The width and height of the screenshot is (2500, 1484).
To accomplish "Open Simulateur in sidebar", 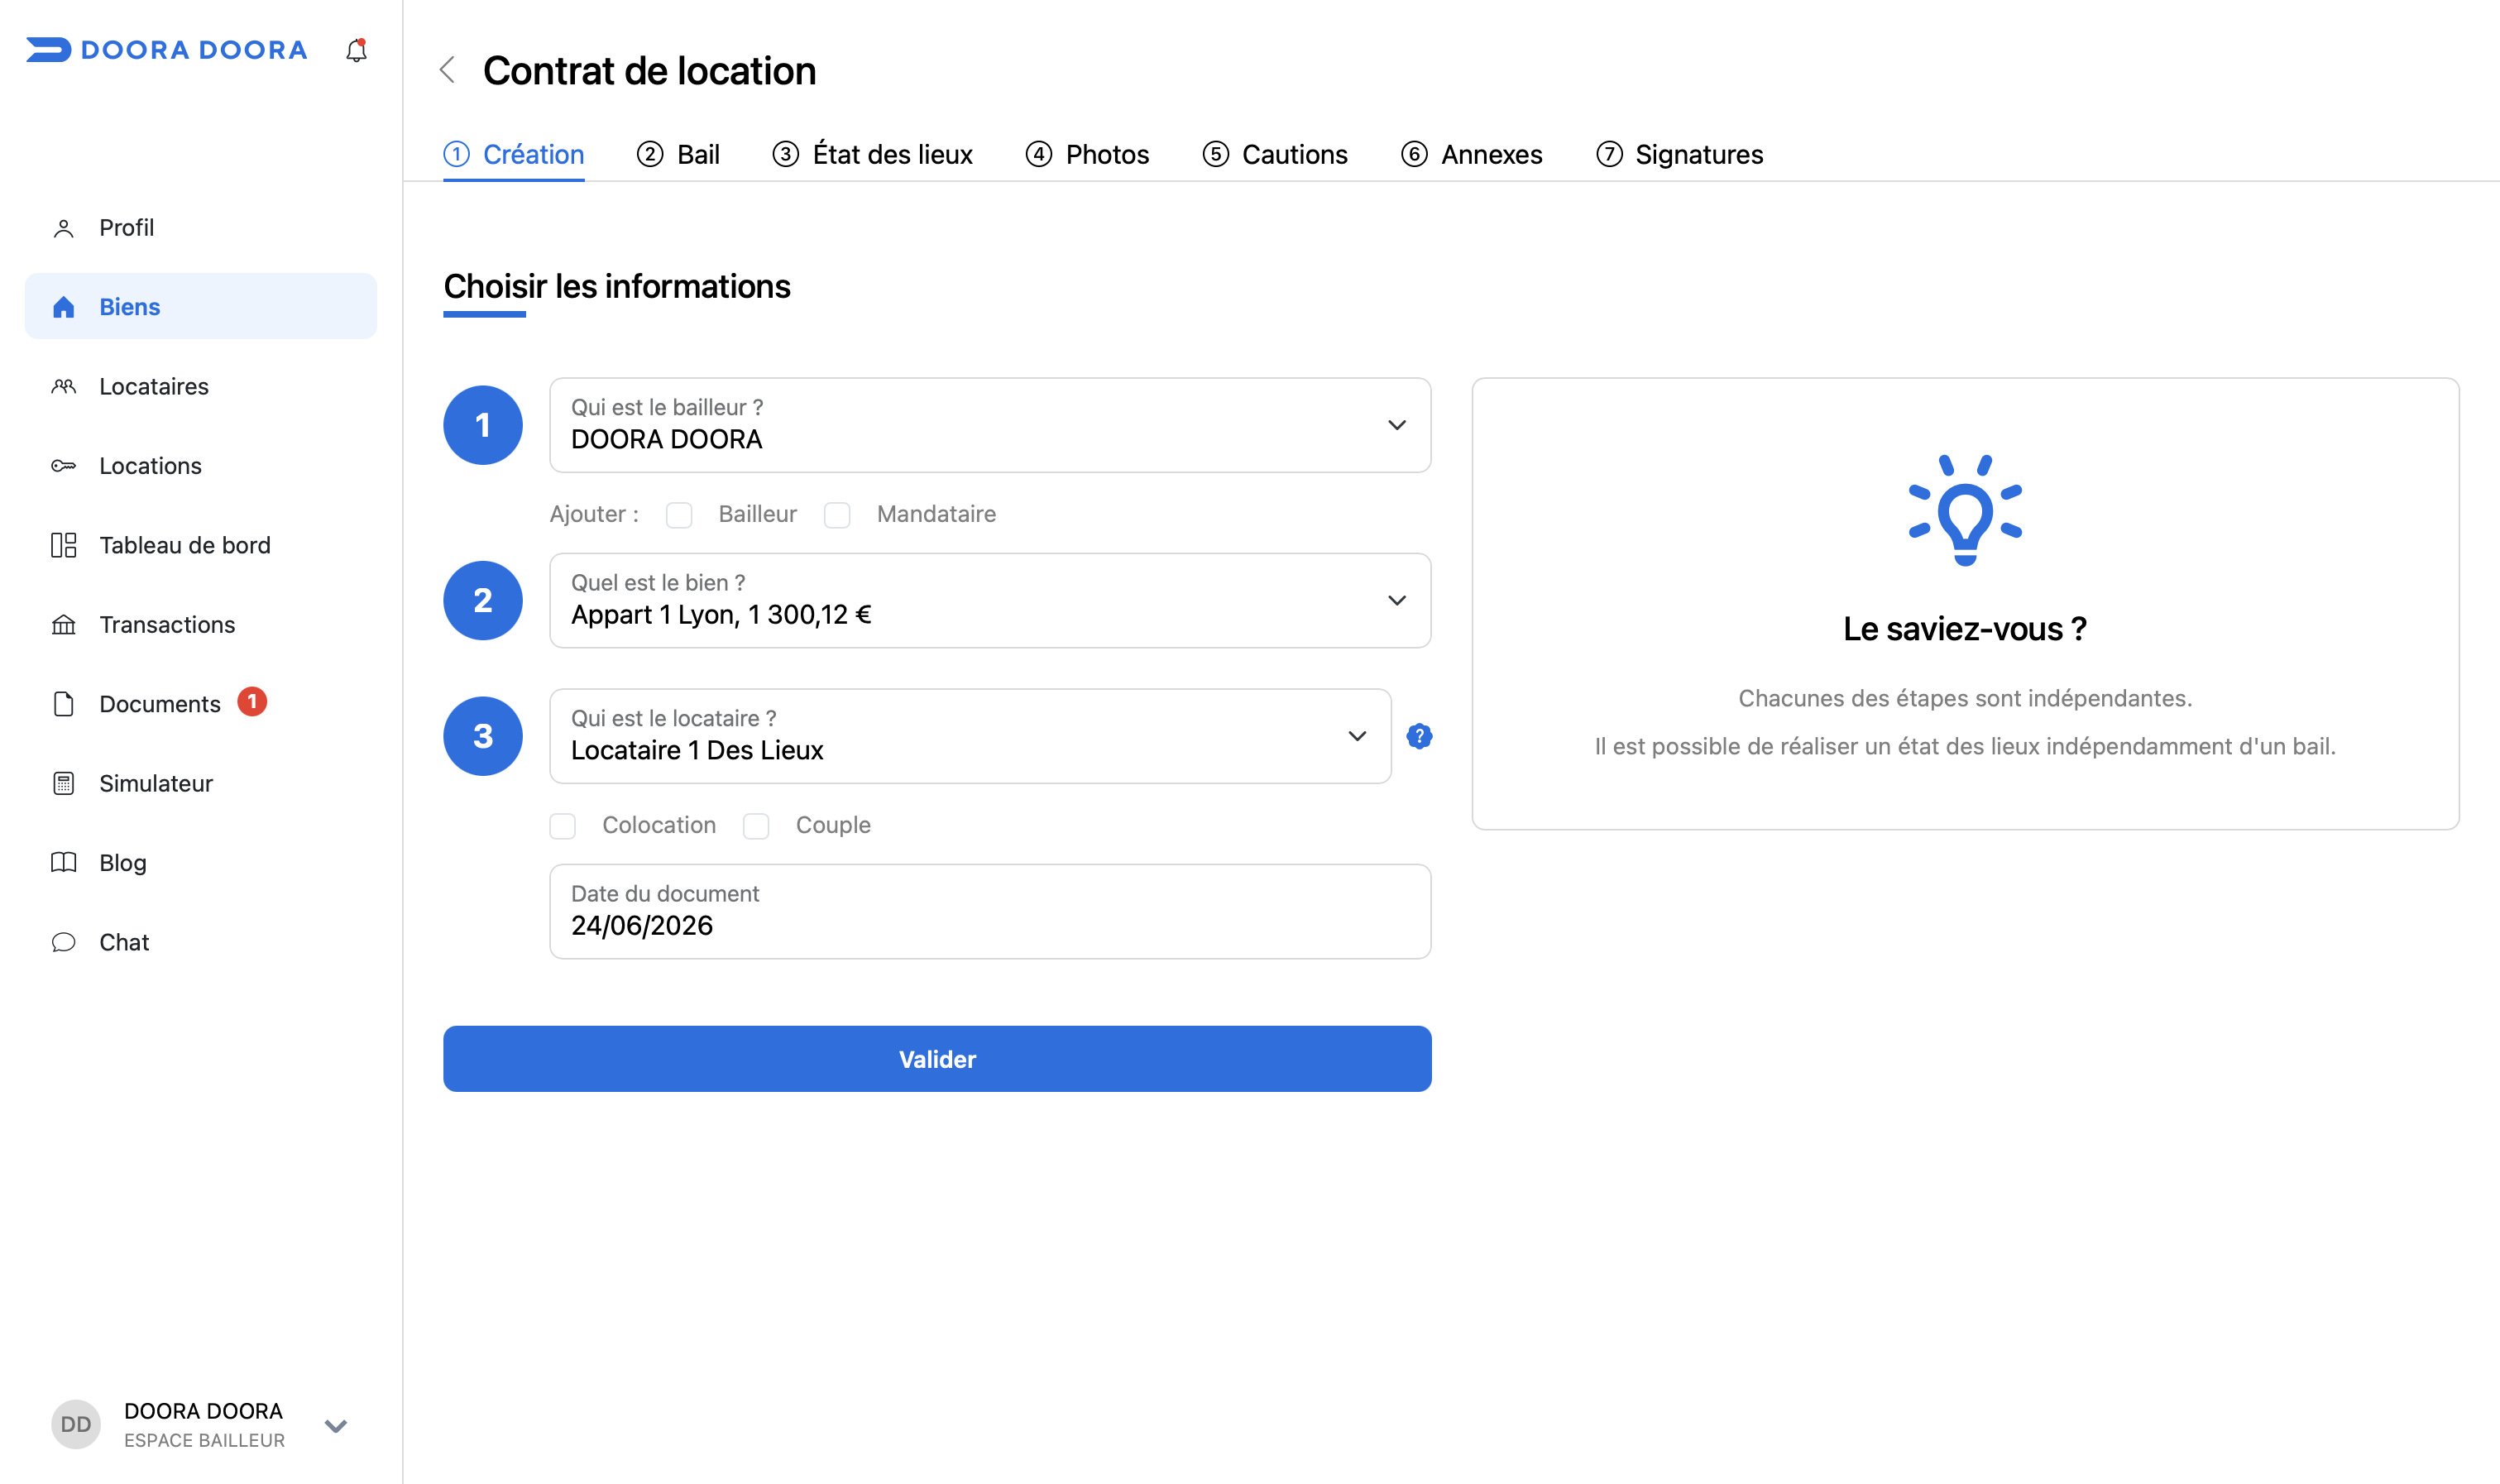I will pyautogui.click(x=201, y=783).
